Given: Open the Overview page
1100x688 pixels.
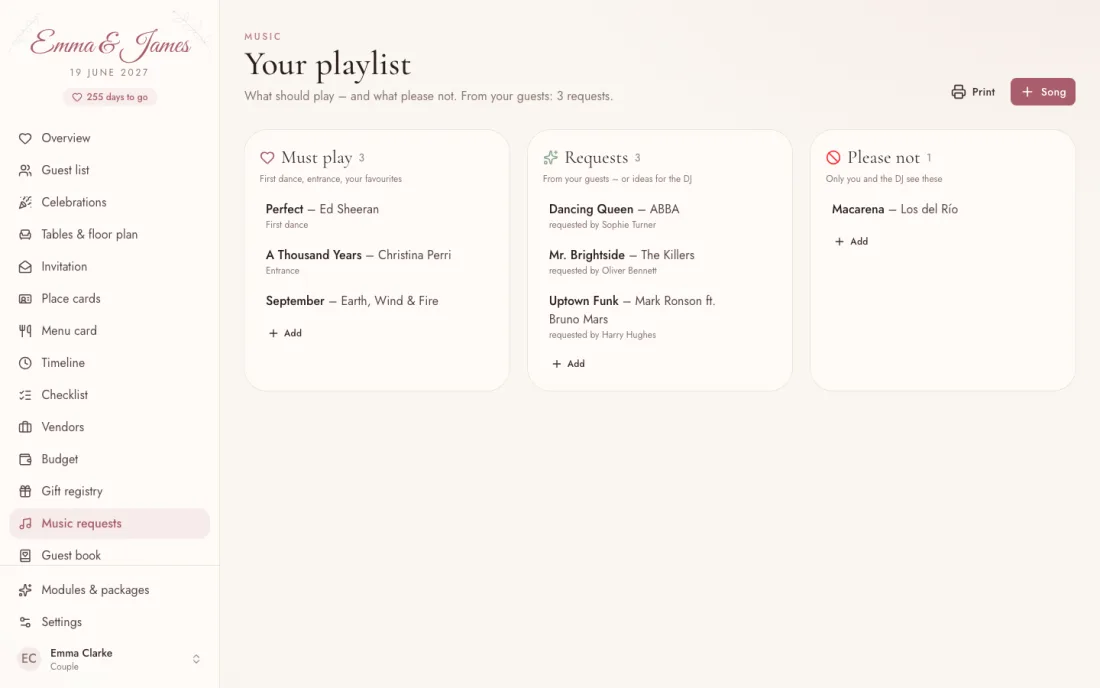Looking at the screenshot, I should pyautogui.click(x=109, y=138).
